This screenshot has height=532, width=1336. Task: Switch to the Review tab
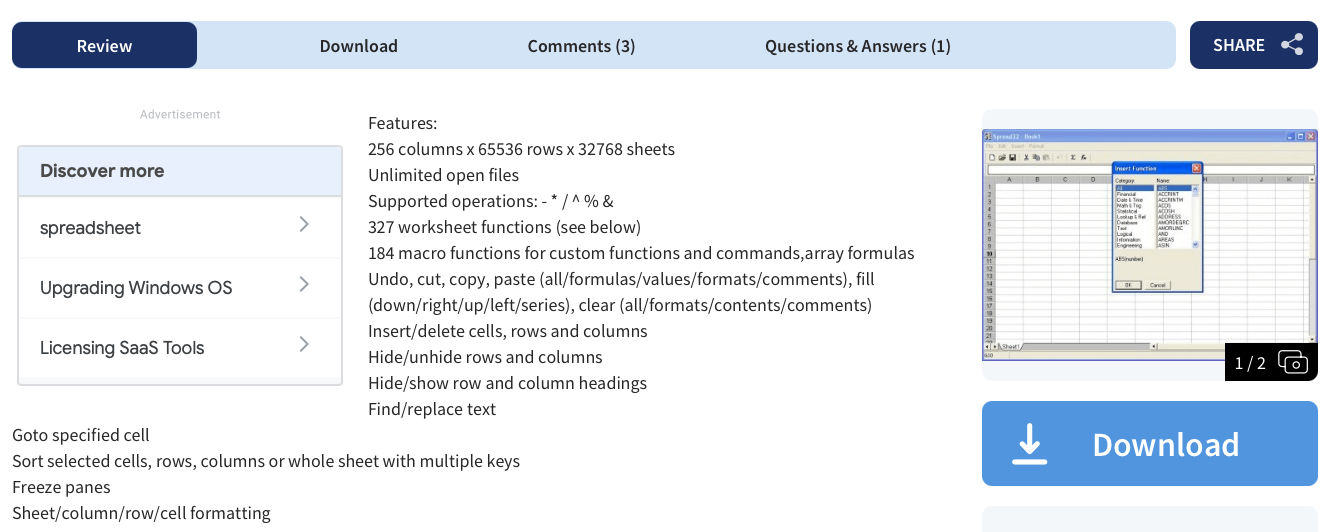pyautogui.click(x=105, y=45)
